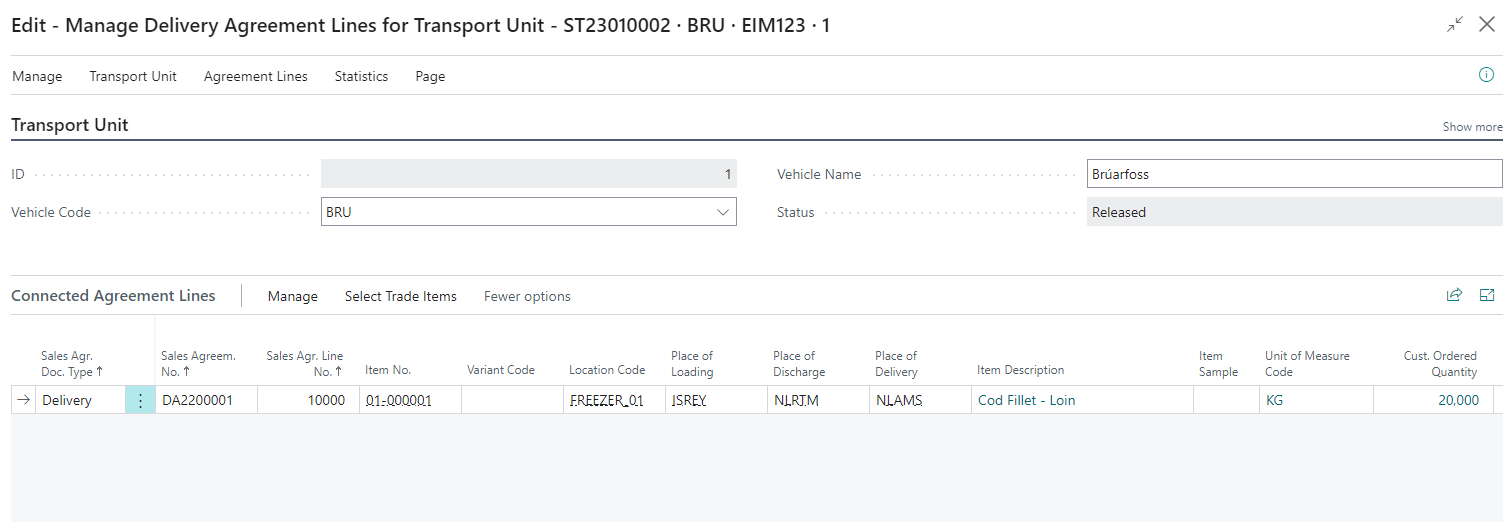Open the Page menu
Image resolution: width=1504 pixels, height=522 pixels.
(430, 76)
